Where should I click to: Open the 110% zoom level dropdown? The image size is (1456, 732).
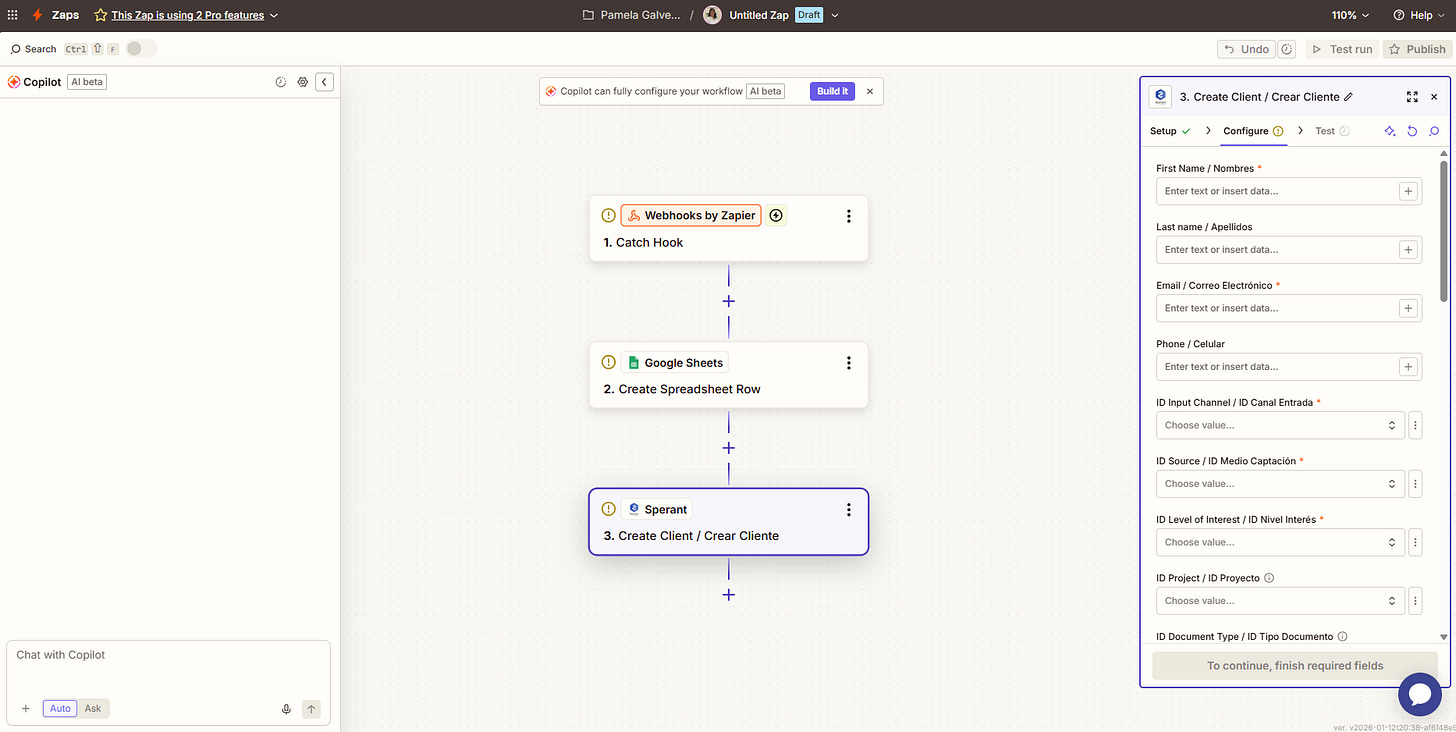[1349, 15]
